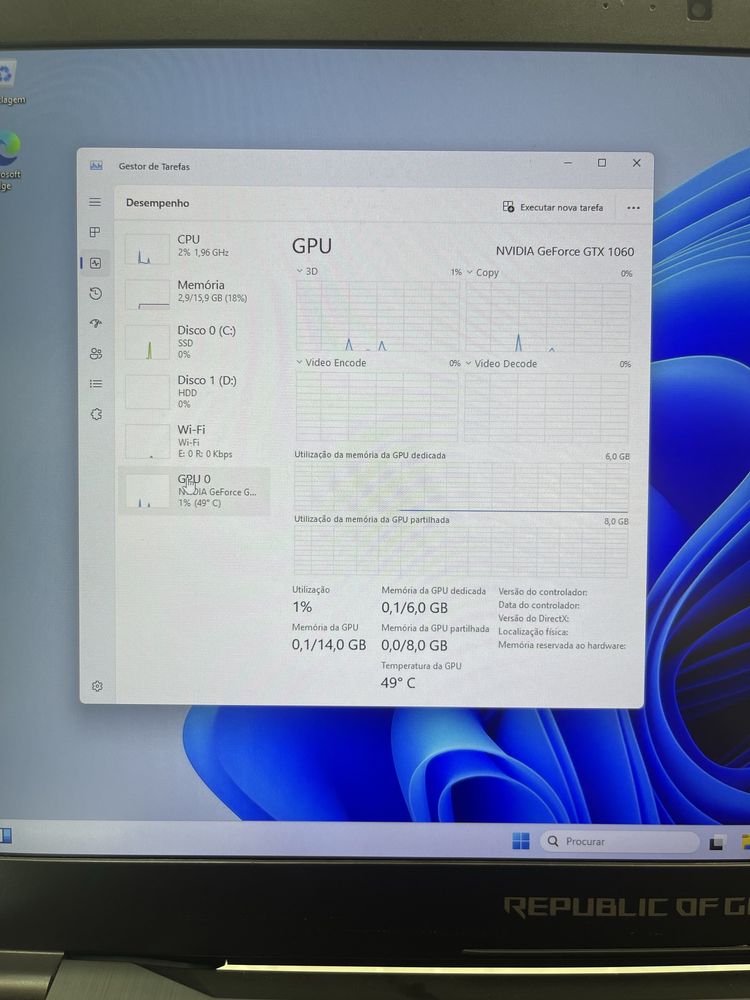Open the Microsoft Edge desktop shortcut
Viewport: 750px width, 1000px height.
click(10, 160)
